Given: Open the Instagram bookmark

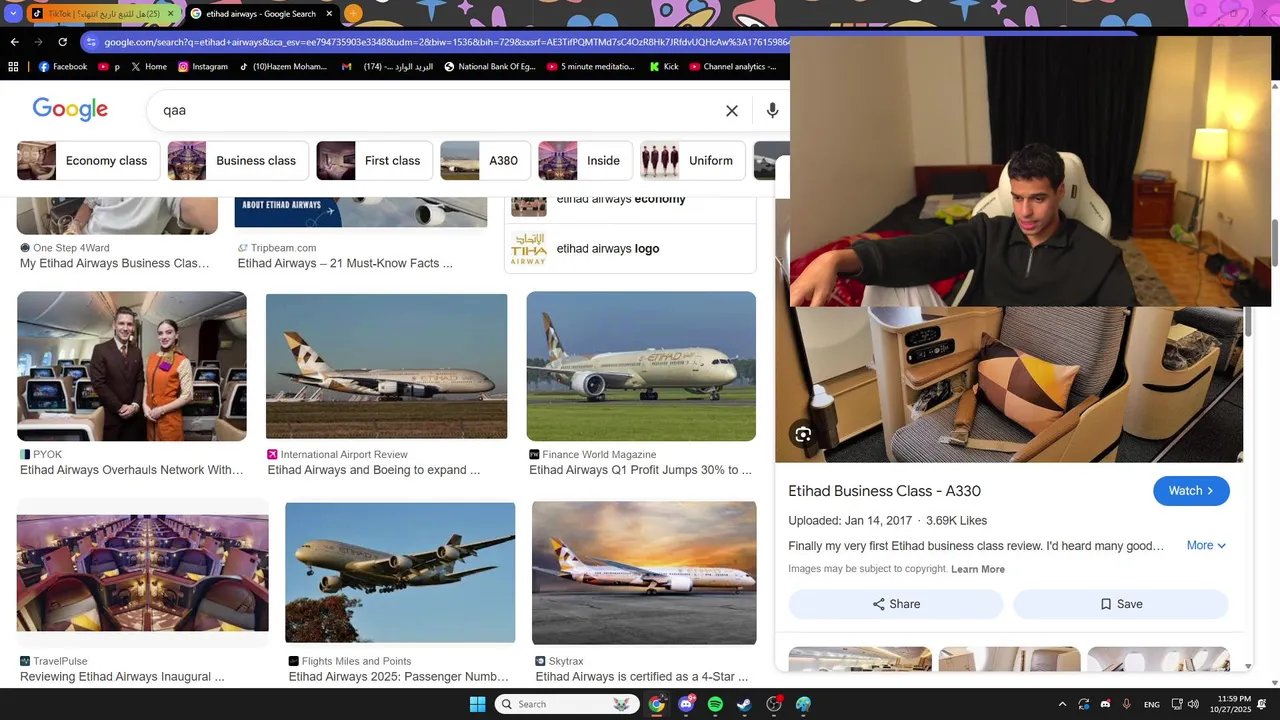Looking at the screenshot, I should [203, 67].
